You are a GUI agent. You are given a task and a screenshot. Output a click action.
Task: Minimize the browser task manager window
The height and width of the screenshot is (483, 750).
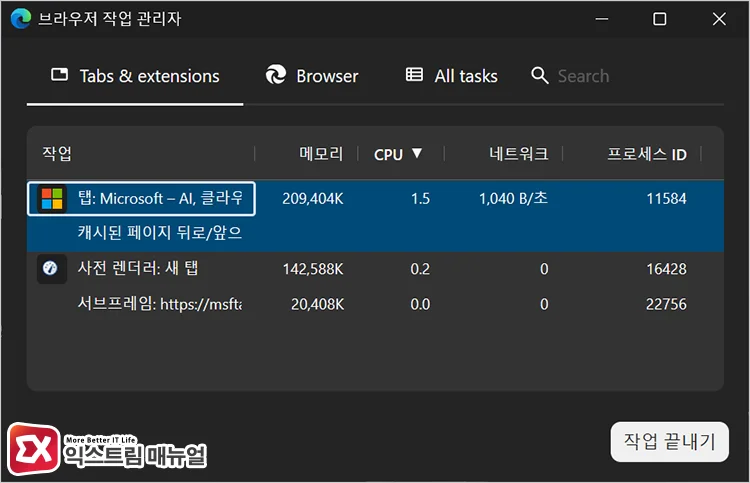602,19
